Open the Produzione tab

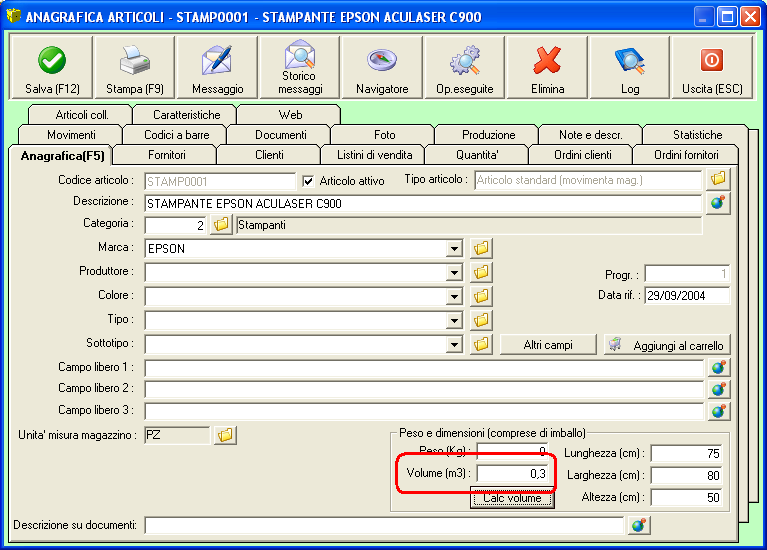click(x=489, y=135)
